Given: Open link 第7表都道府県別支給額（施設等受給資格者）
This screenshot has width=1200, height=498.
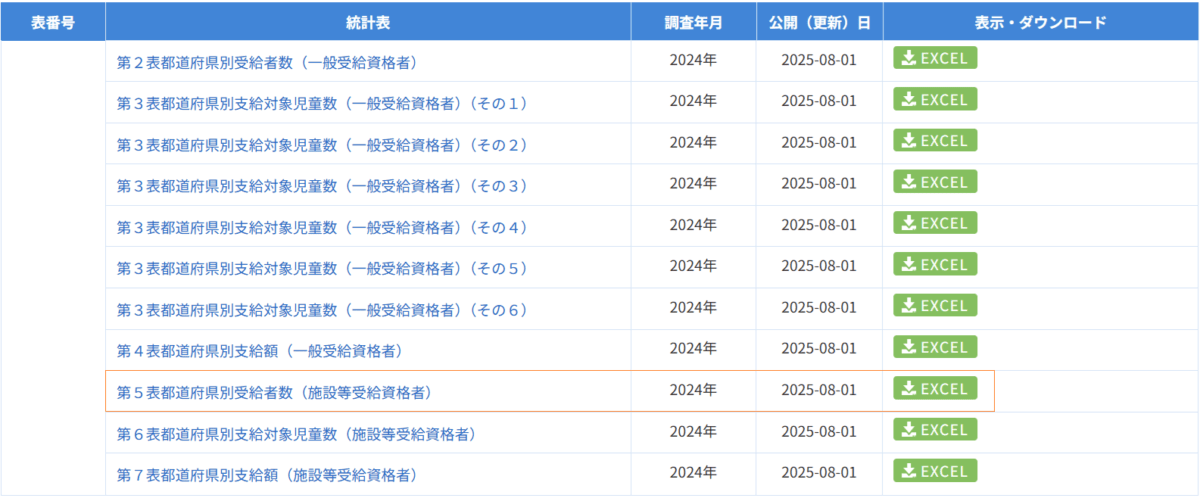Looking at the screenshot, I should click(x=266, y=475).
